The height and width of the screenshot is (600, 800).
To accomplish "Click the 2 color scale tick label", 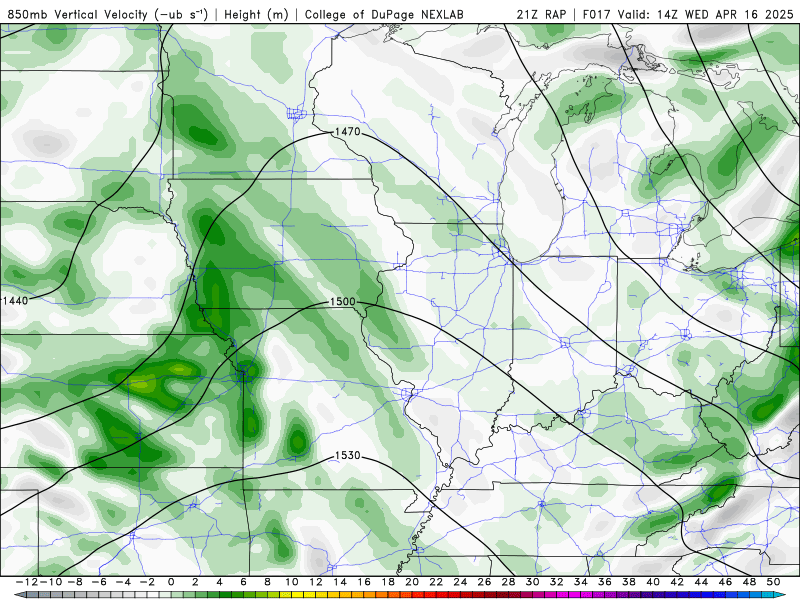I will tap(195, 582).
